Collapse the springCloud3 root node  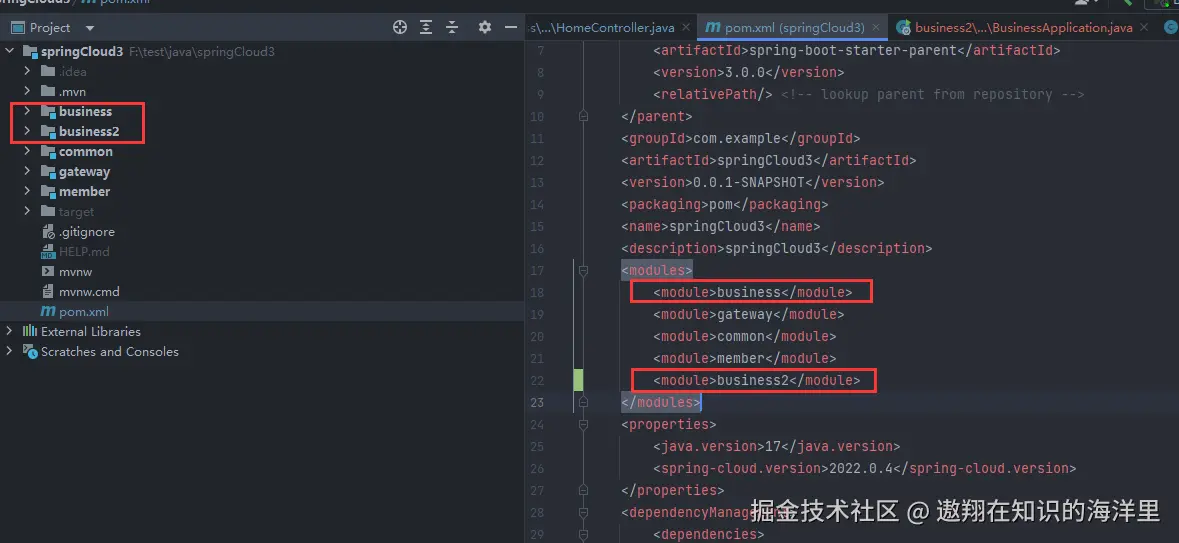10,52
